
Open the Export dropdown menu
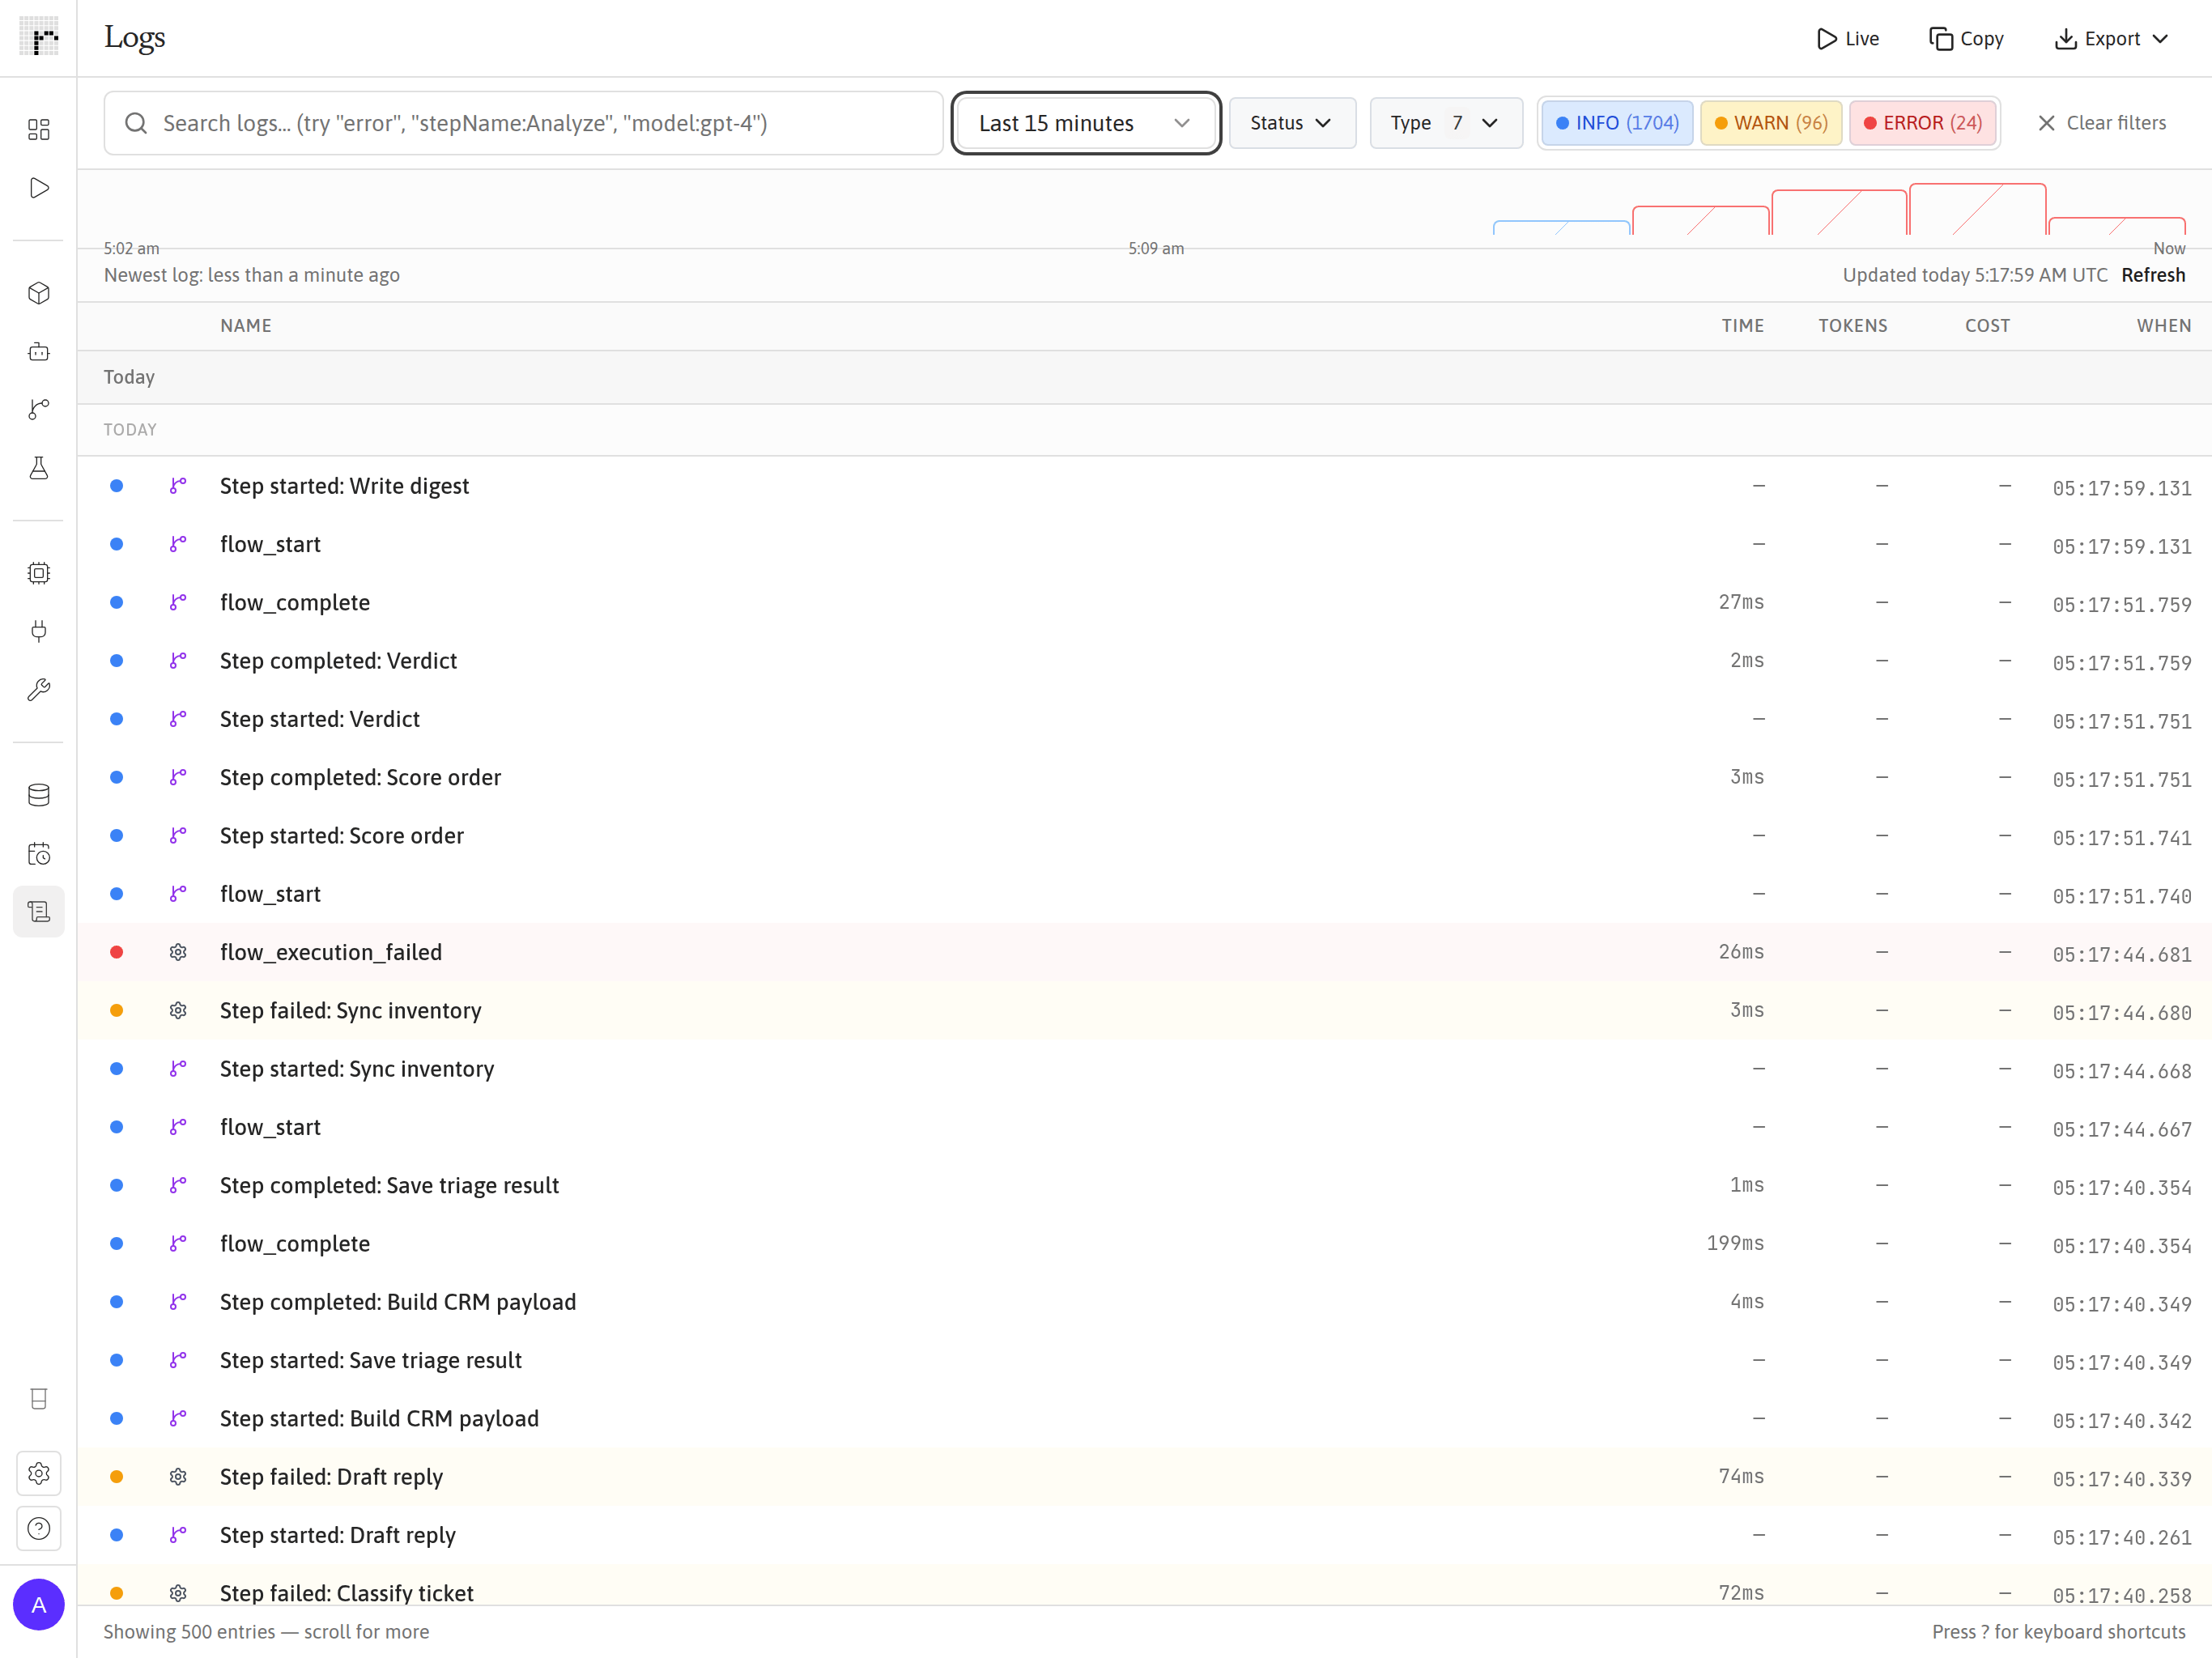click(2112, 38)
